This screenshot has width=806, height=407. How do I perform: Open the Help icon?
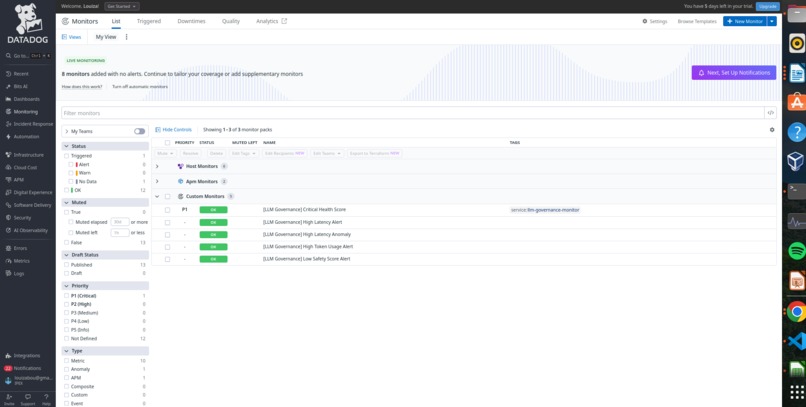click(46, 399)
